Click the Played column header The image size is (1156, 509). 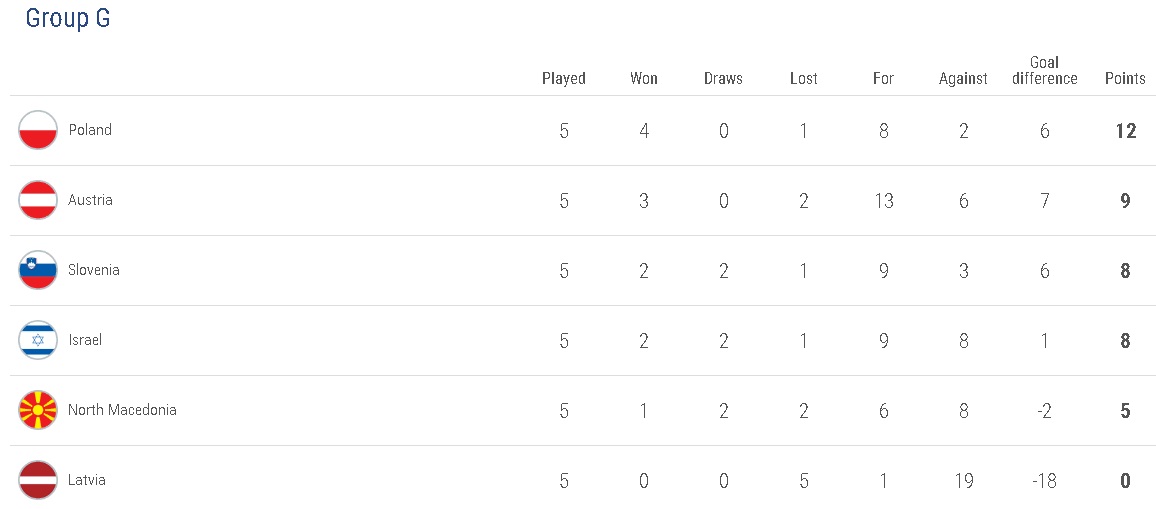[564, 78]
